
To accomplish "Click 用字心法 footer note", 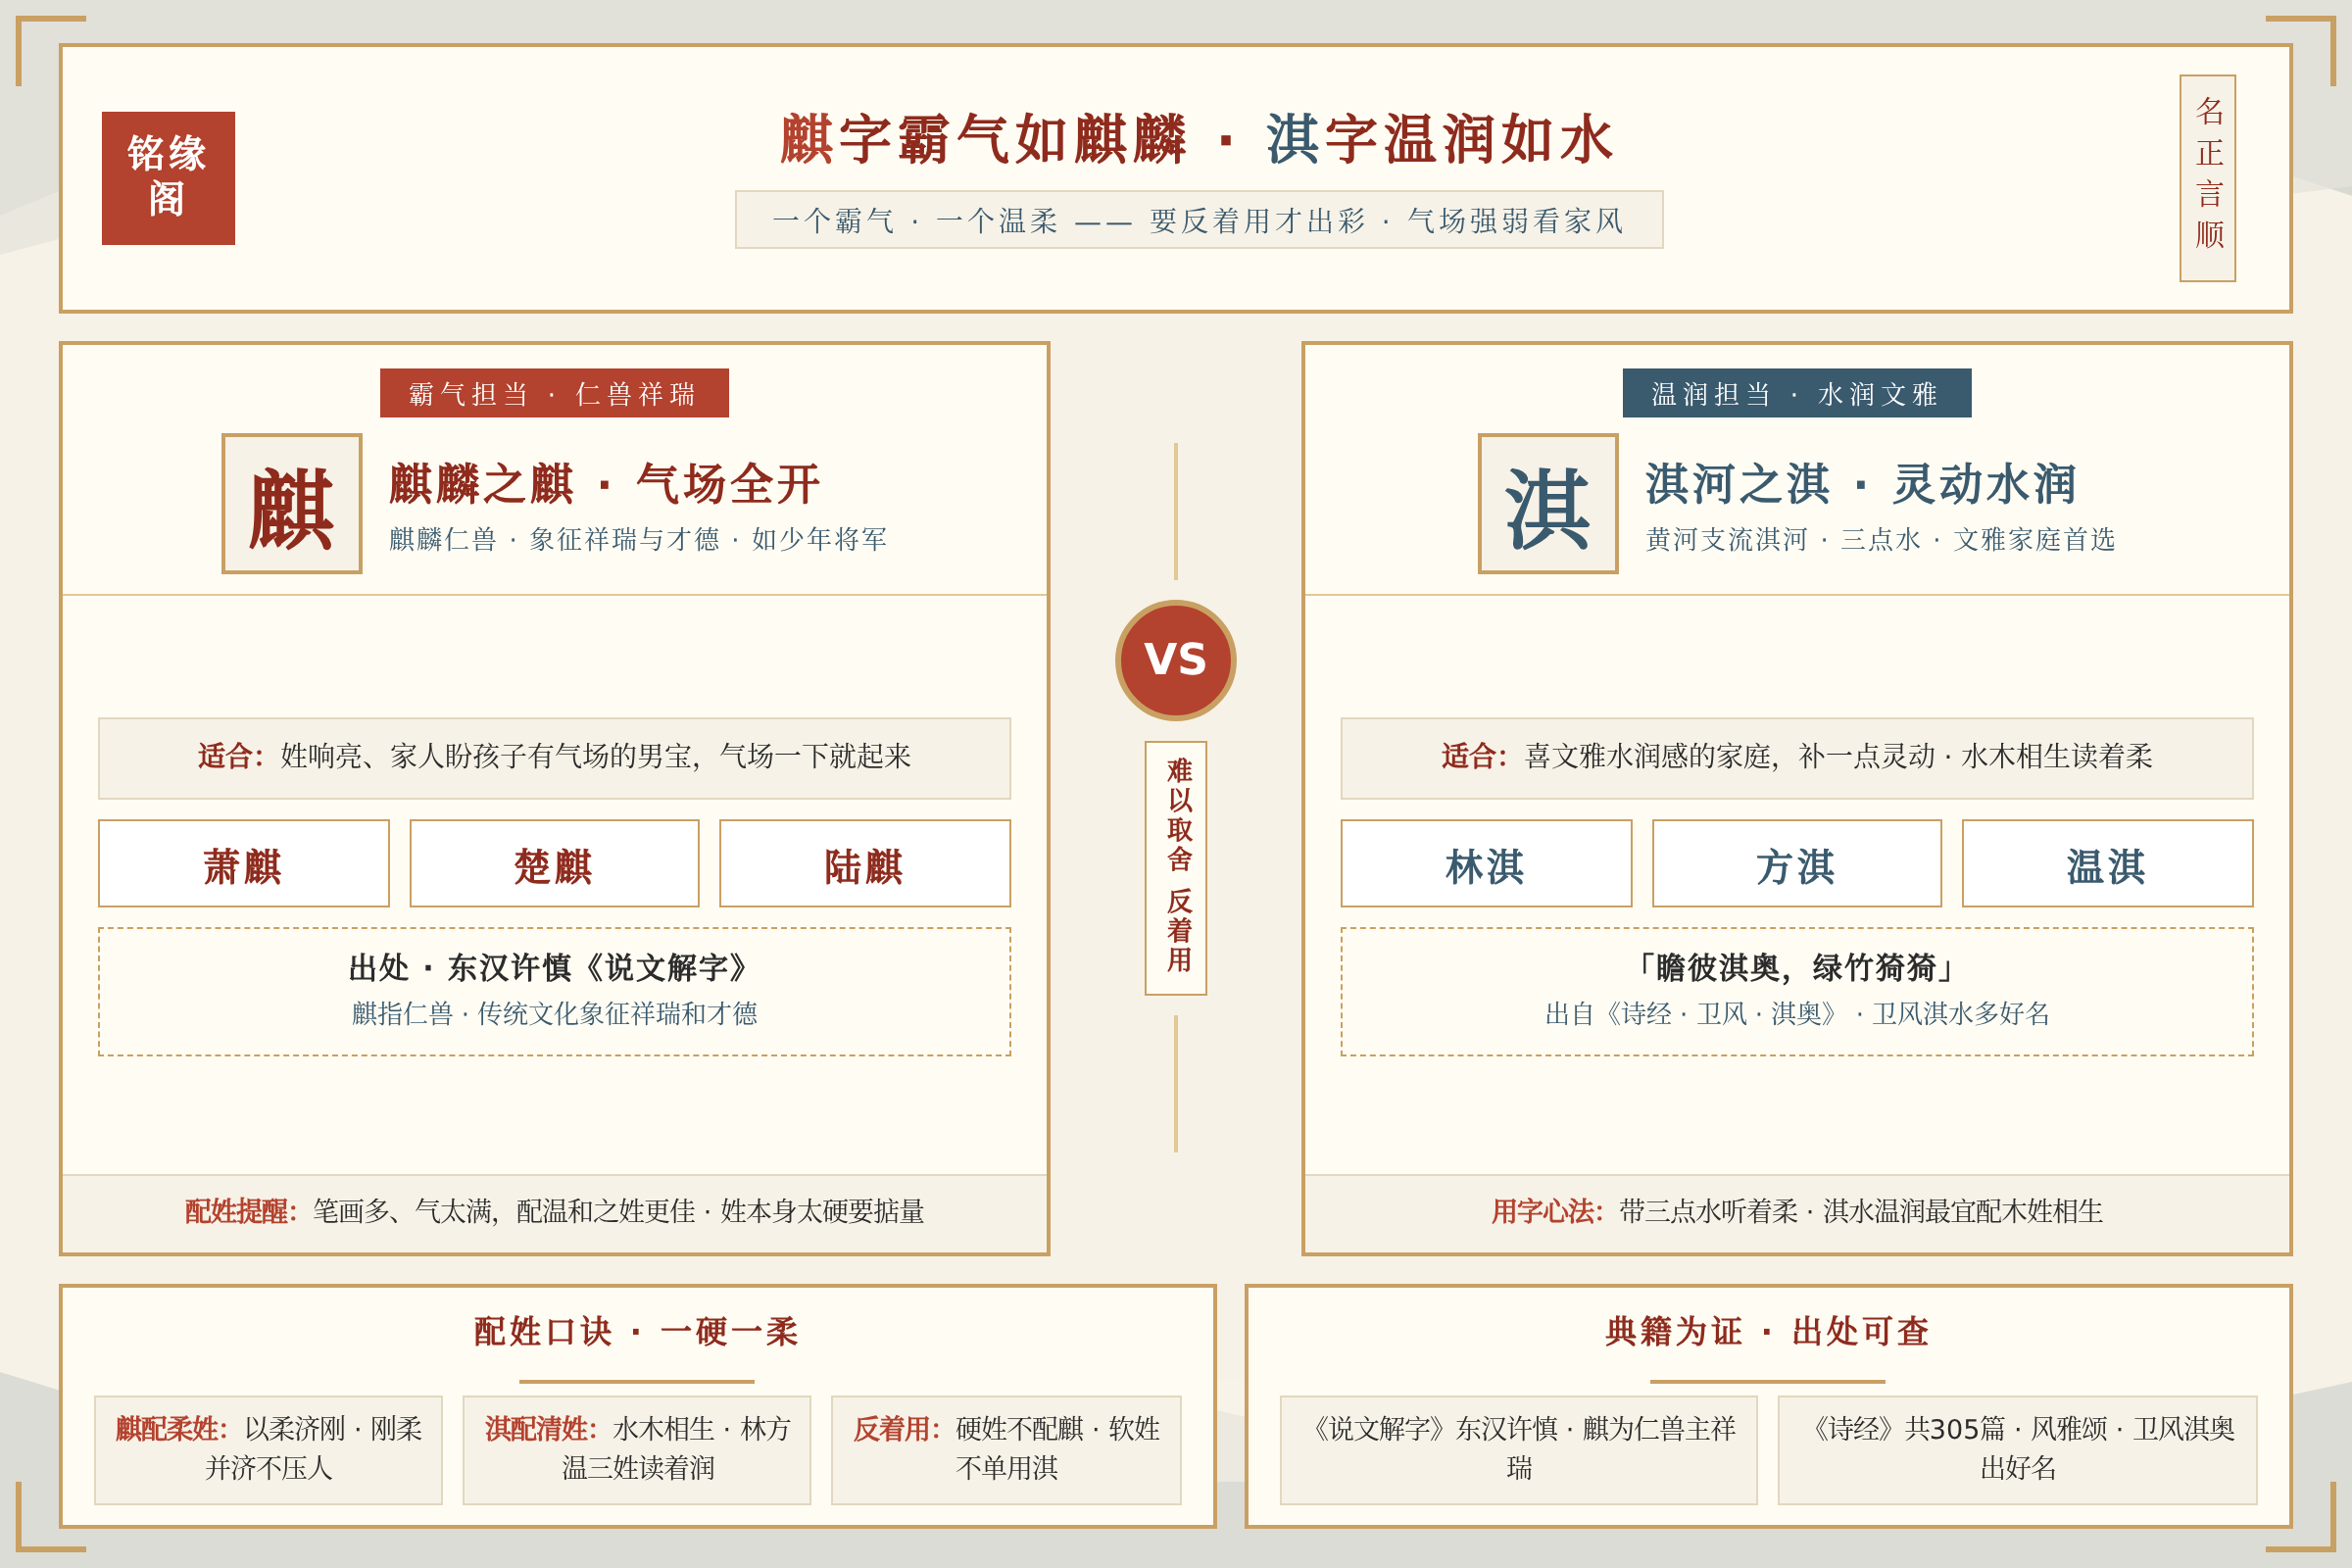I will [1796, 1212].
